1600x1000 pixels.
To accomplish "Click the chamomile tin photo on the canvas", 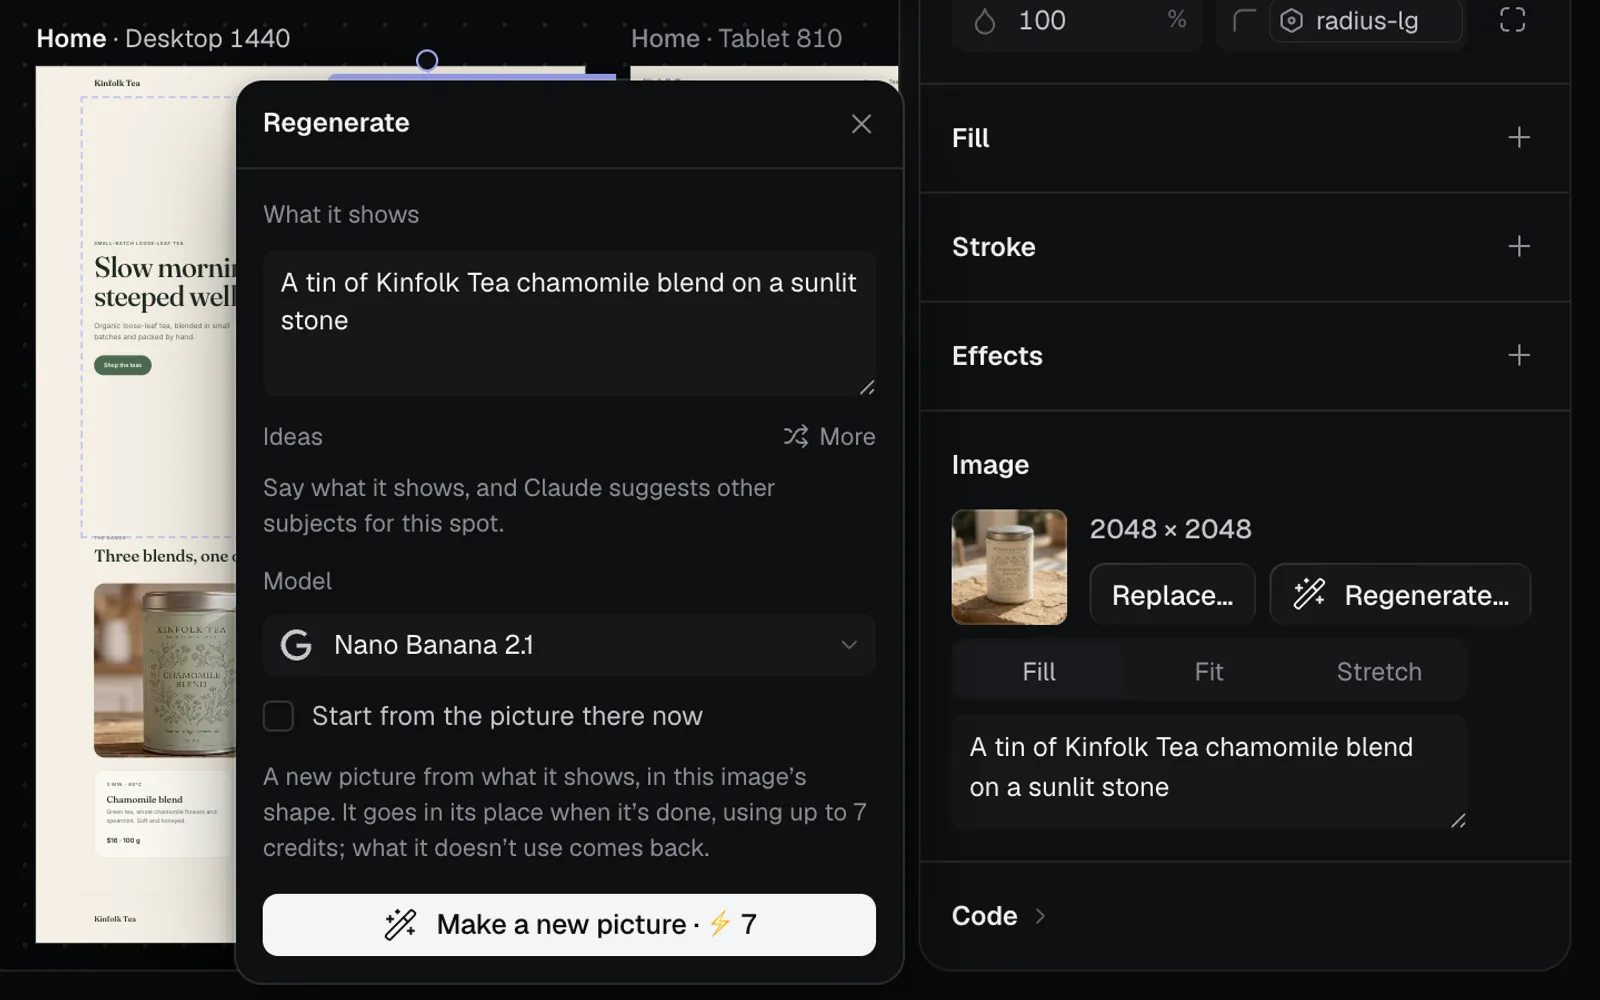I will pyautogui.click(x=165, y=670).
